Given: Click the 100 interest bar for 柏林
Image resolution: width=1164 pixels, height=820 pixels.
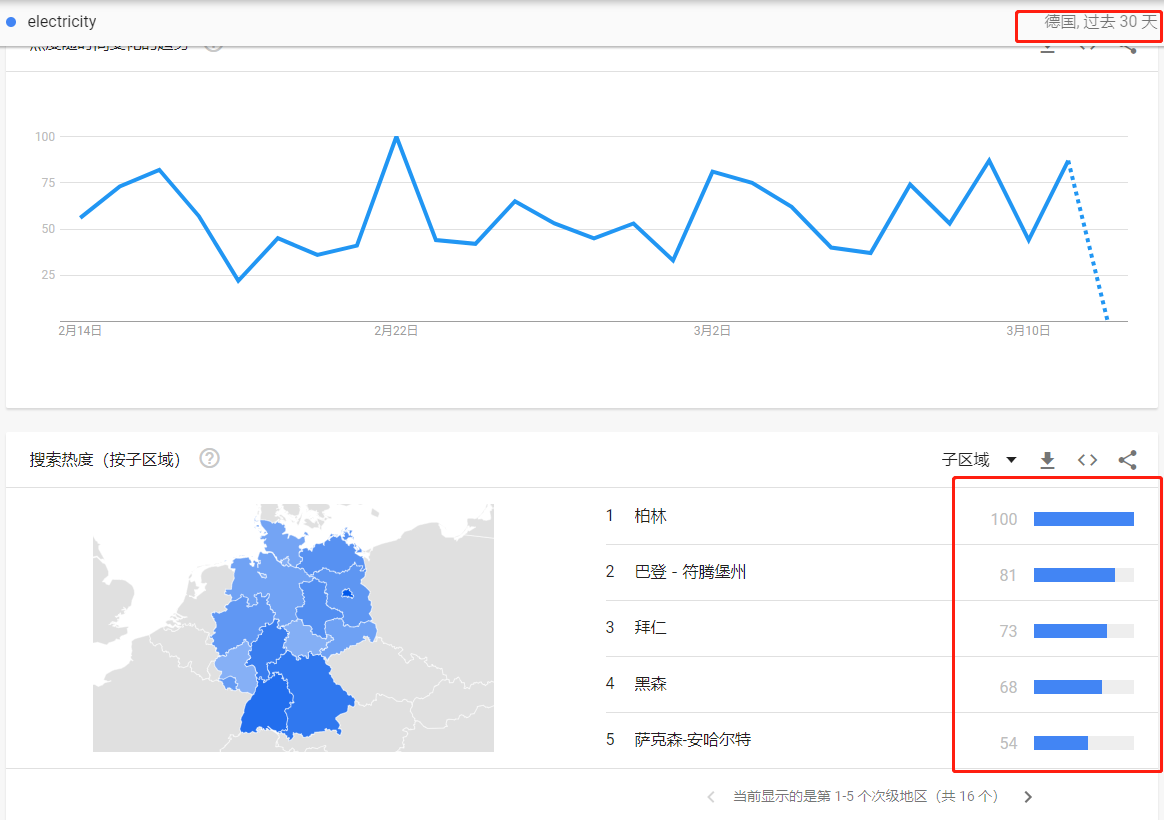Looking at the screenshot, I should (1084, 519).
